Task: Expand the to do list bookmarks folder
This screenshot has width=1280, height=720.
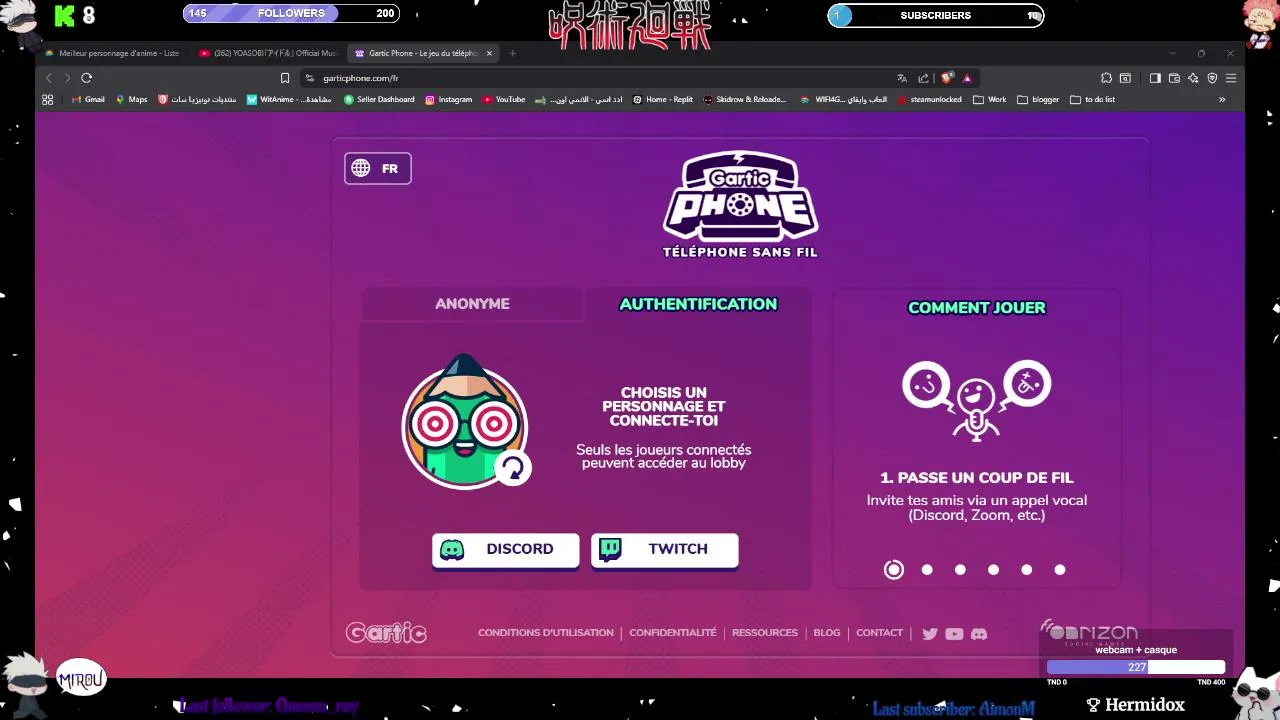Action: pos(1092,99)
